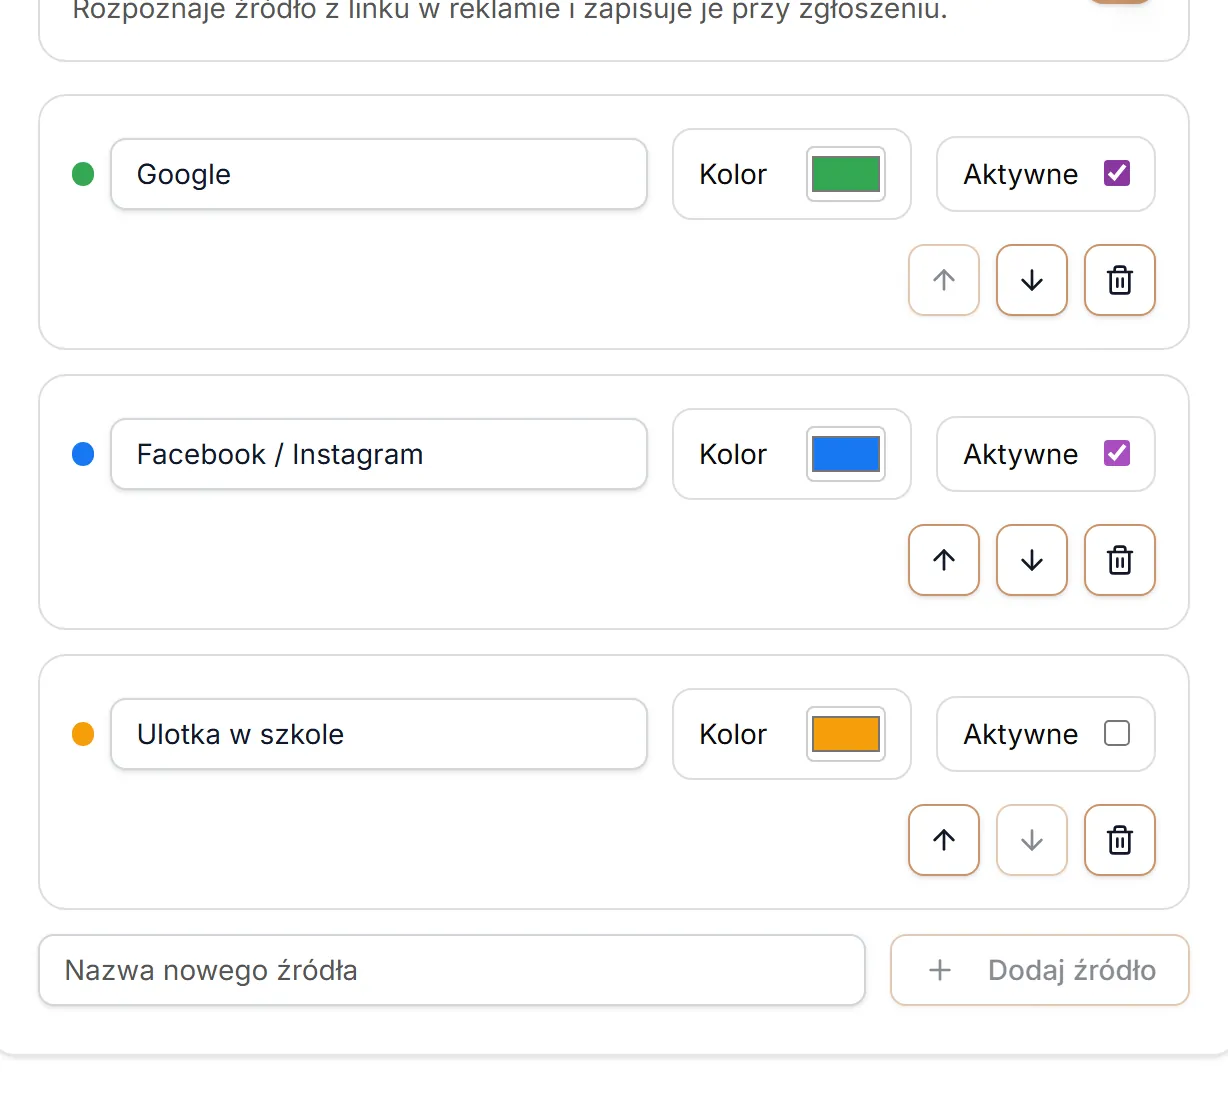Uncheck Aktywne for Facebook / Instagram

[x=1117, y=454]
